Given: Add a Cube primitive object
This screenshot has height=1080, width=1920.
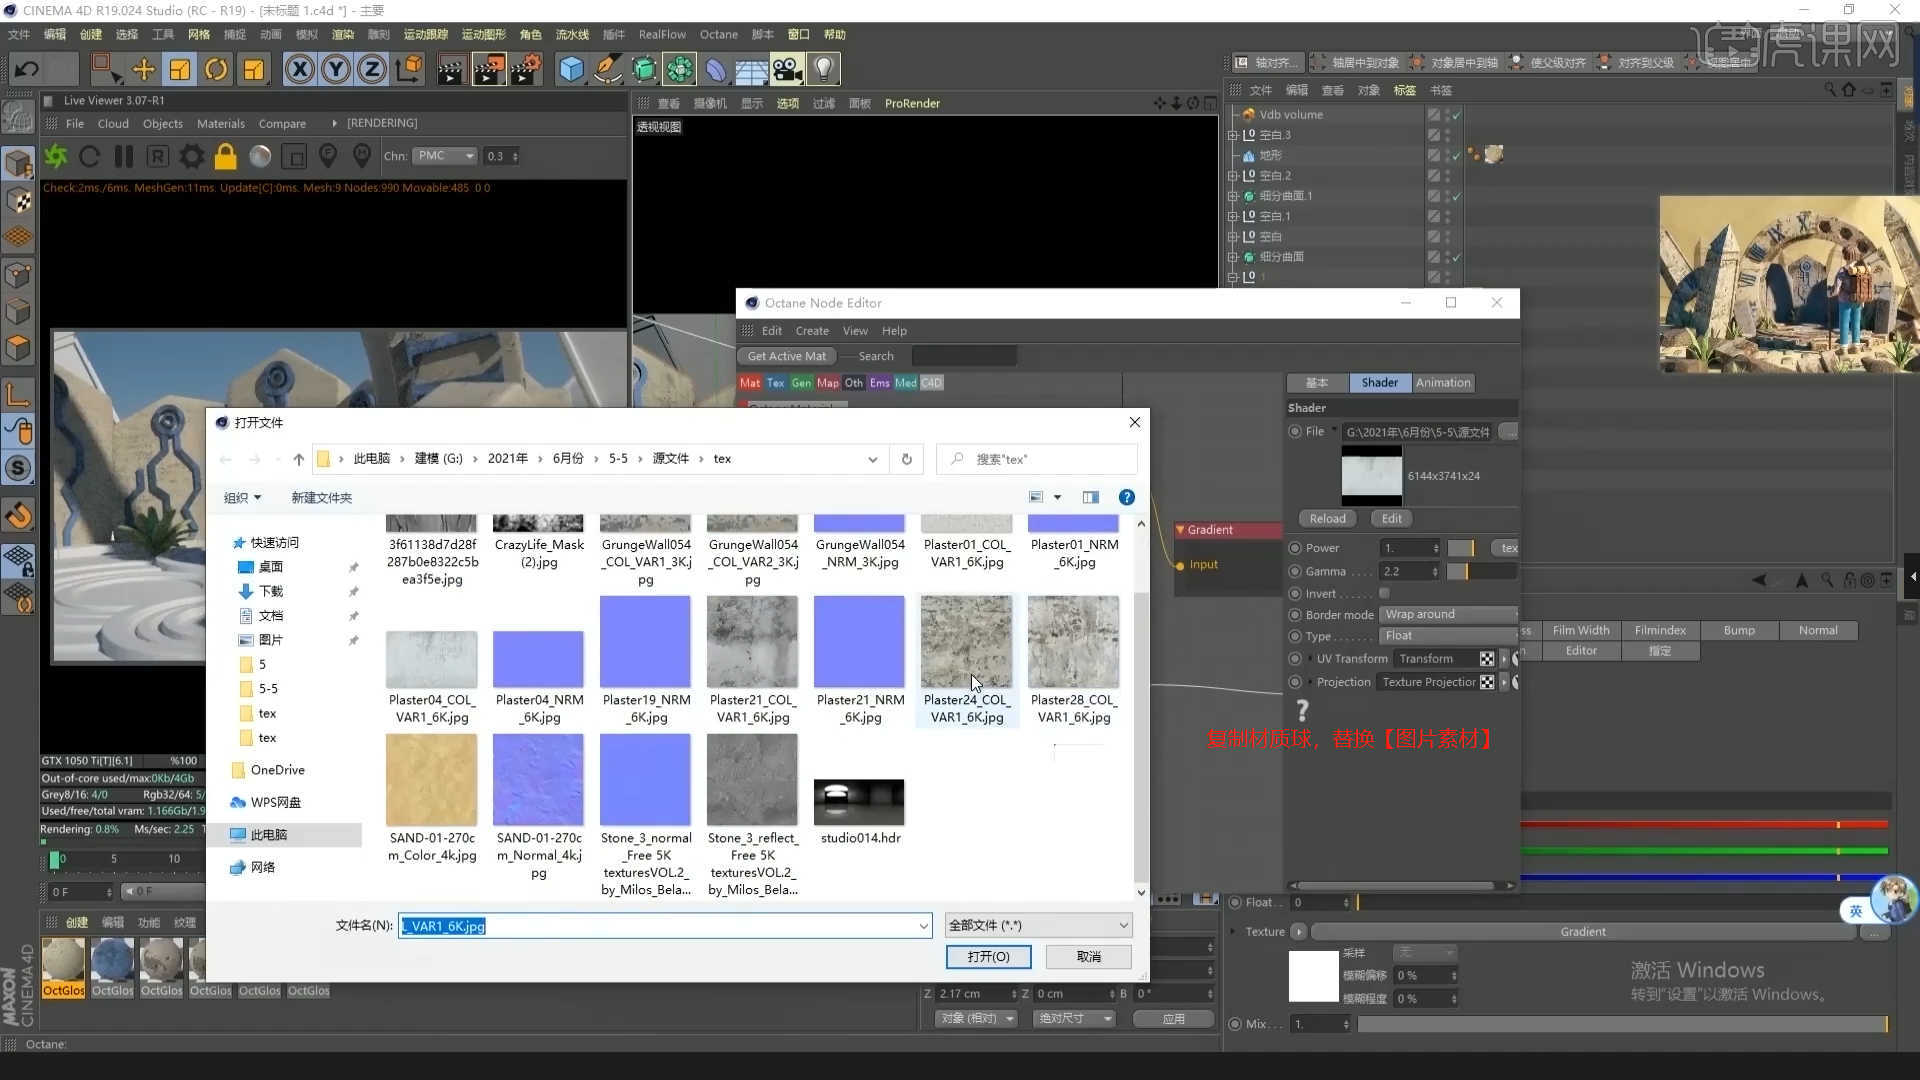Looking at the screenshot, I should pyautogui.click(x=571, y=69).
